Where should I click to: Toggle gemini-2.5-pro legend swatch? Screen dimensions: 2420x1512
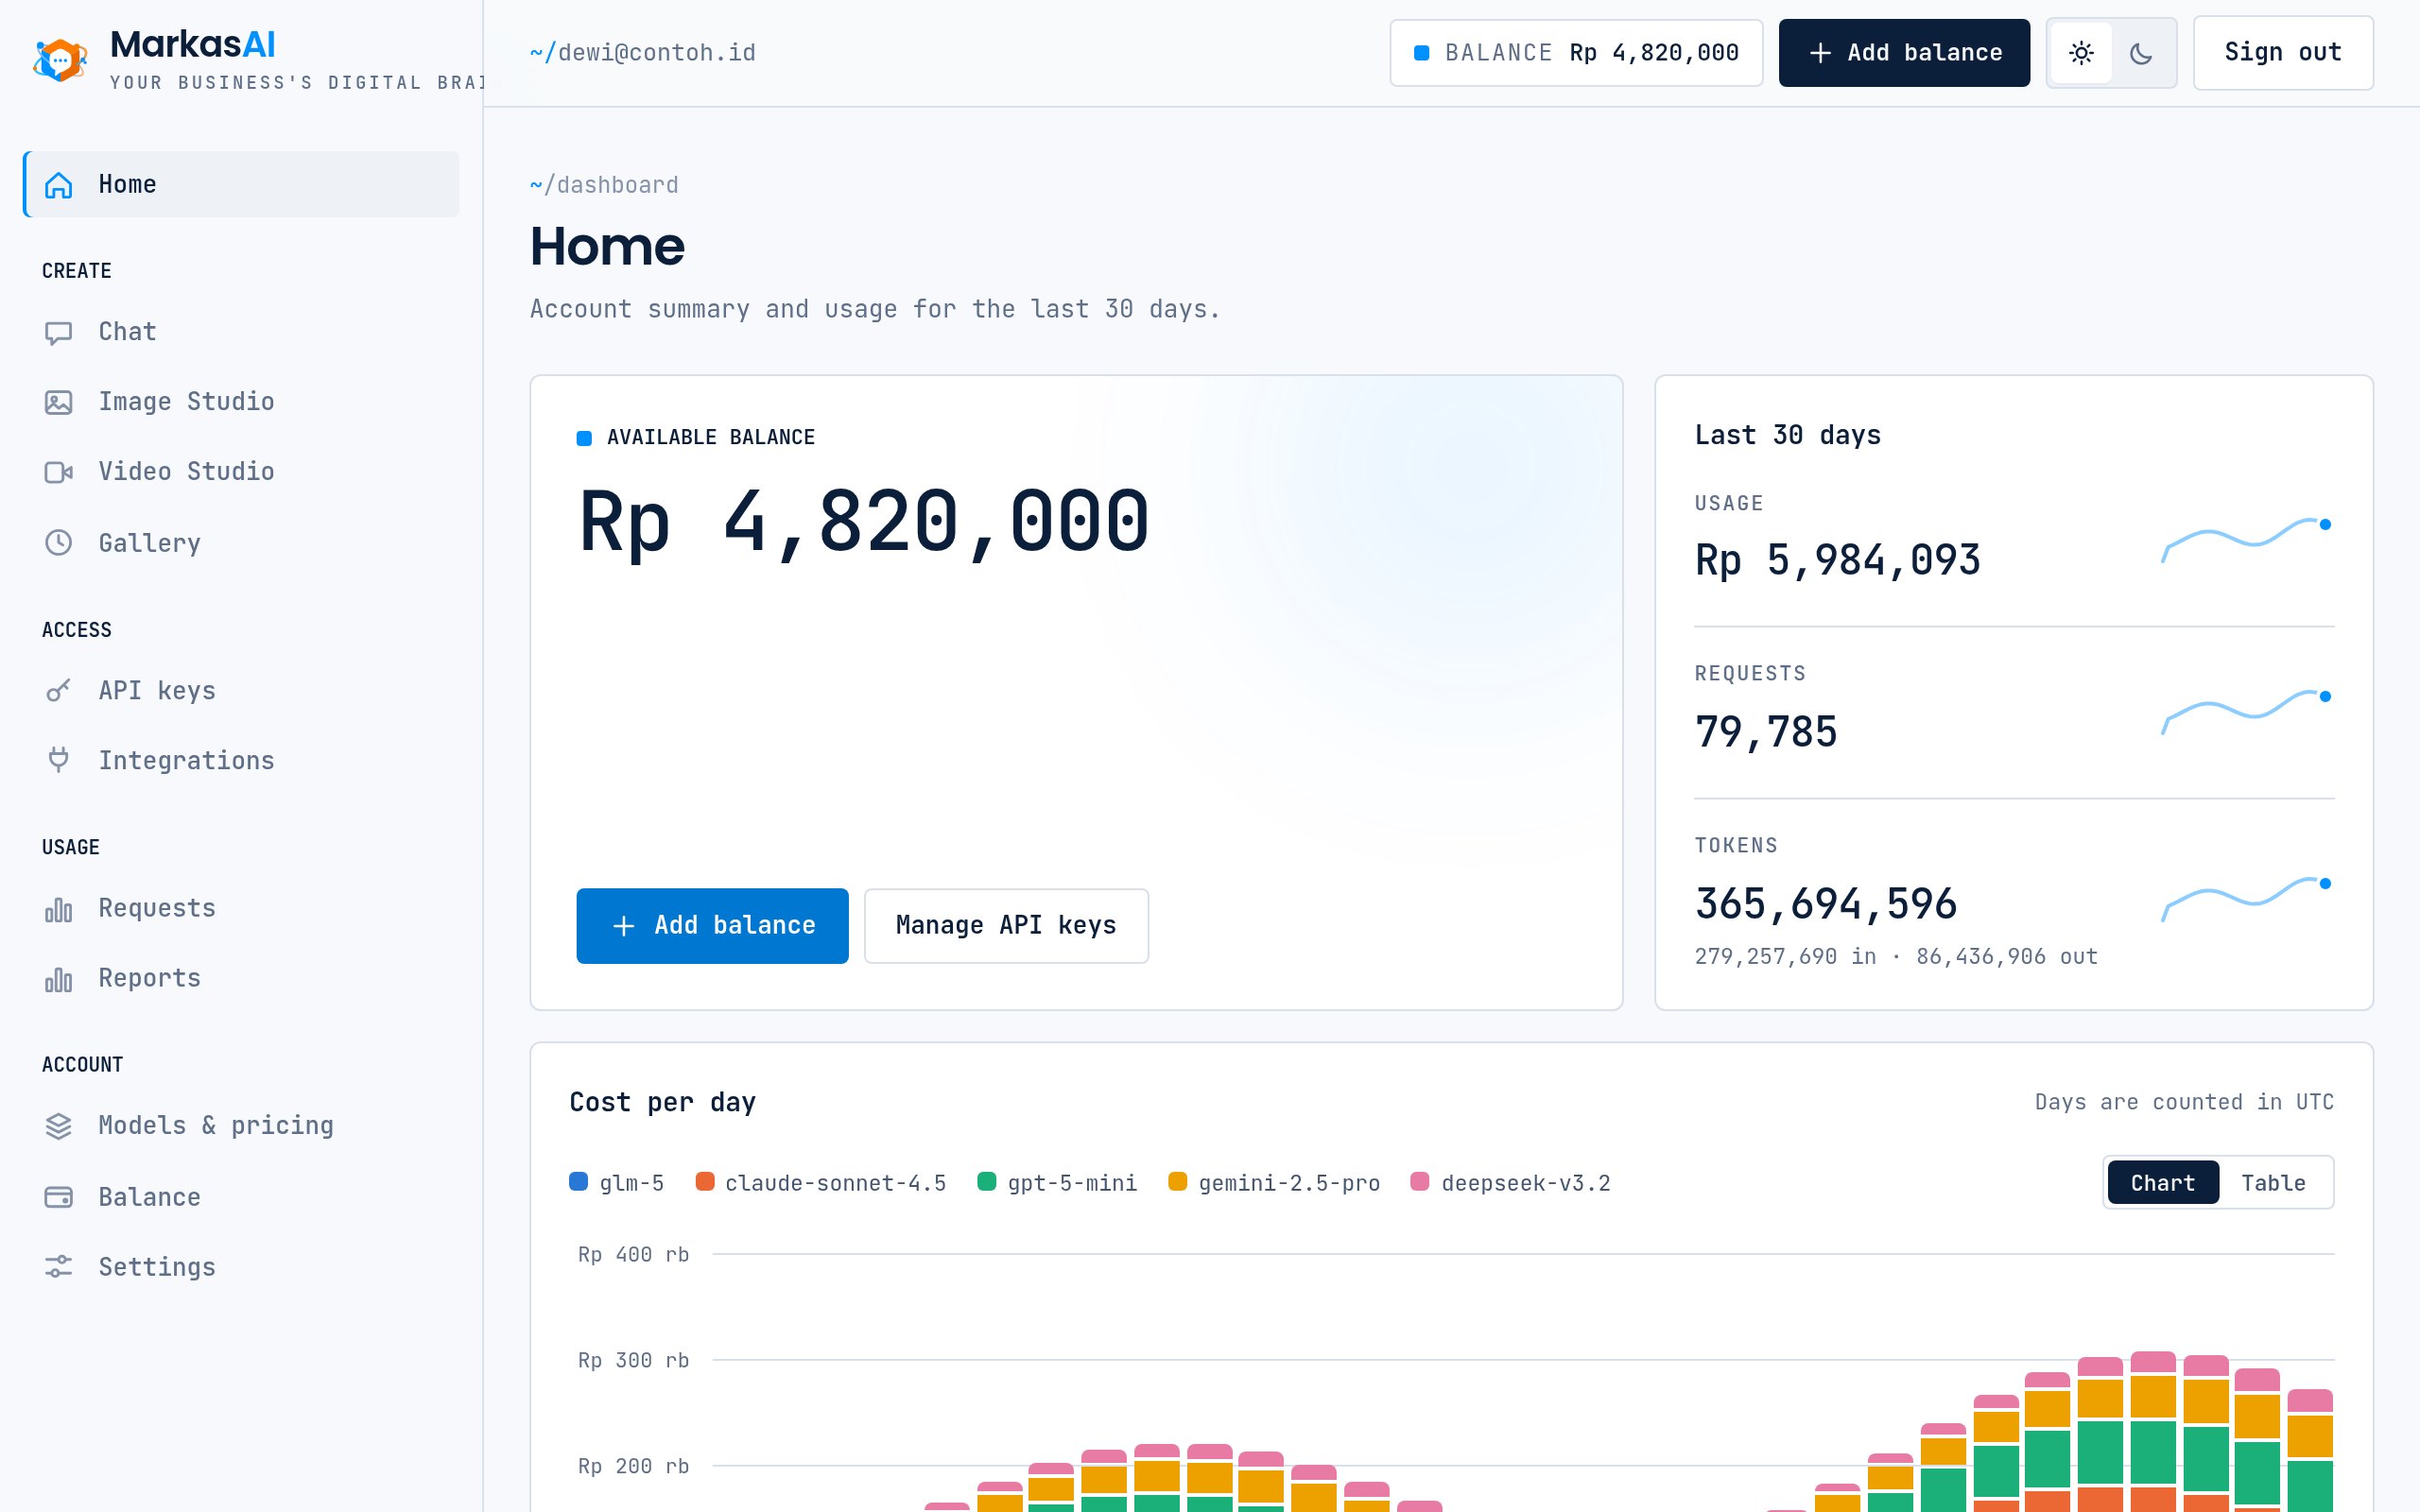[x=1178, y=1182]
